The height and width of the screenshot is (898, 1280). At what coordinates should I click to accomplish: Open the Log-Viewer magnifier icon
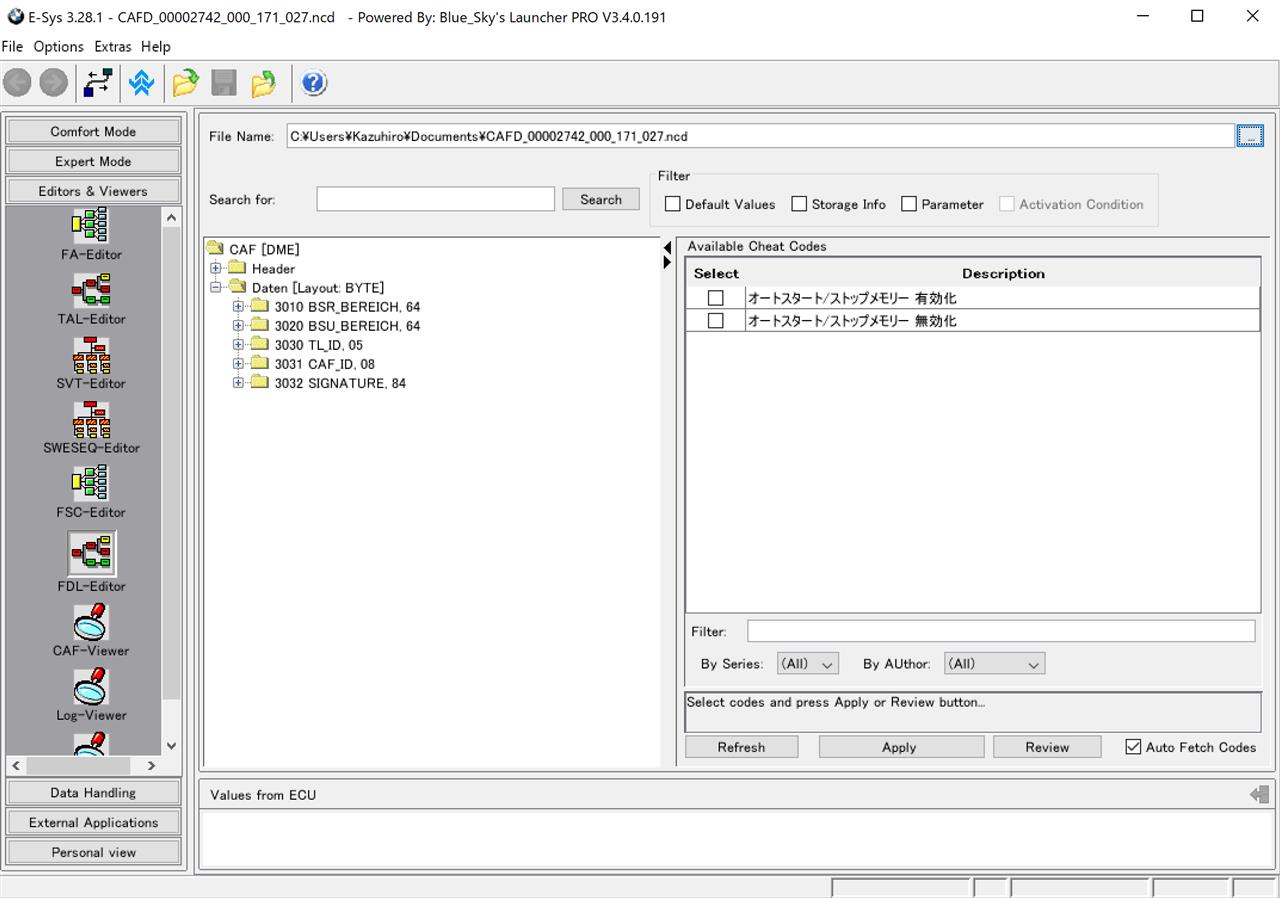(x=91, y=687)
